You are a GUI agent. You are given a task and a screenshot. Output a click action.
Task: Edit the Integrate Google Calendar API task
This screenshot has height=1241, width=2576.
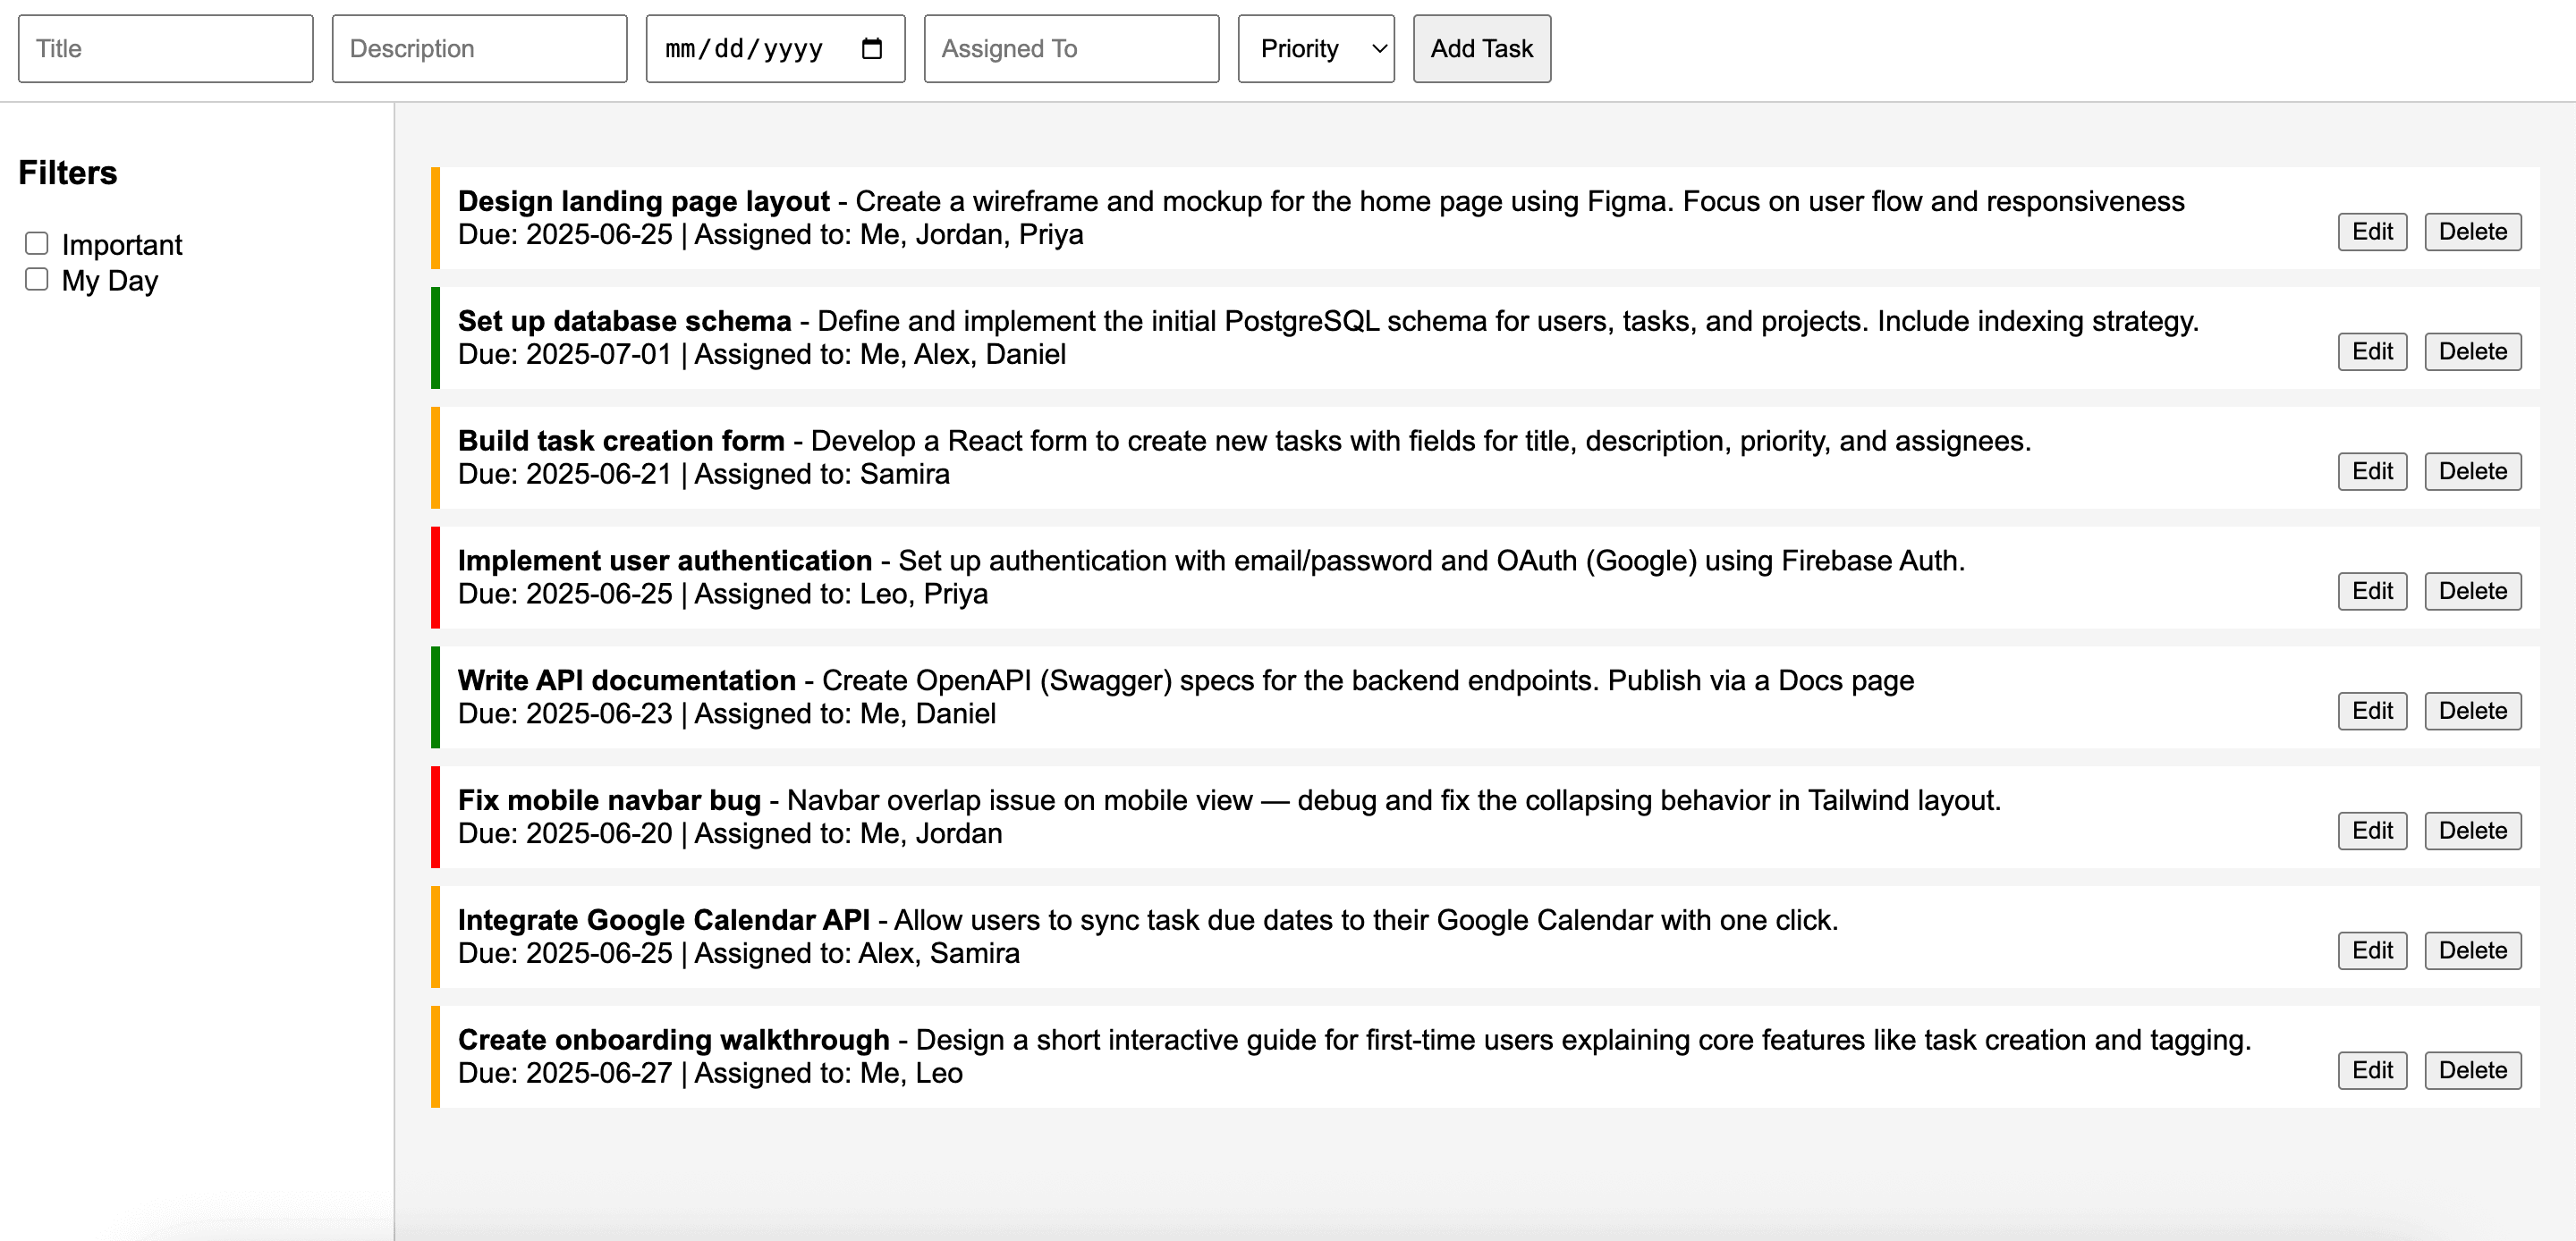[2371, 951]
